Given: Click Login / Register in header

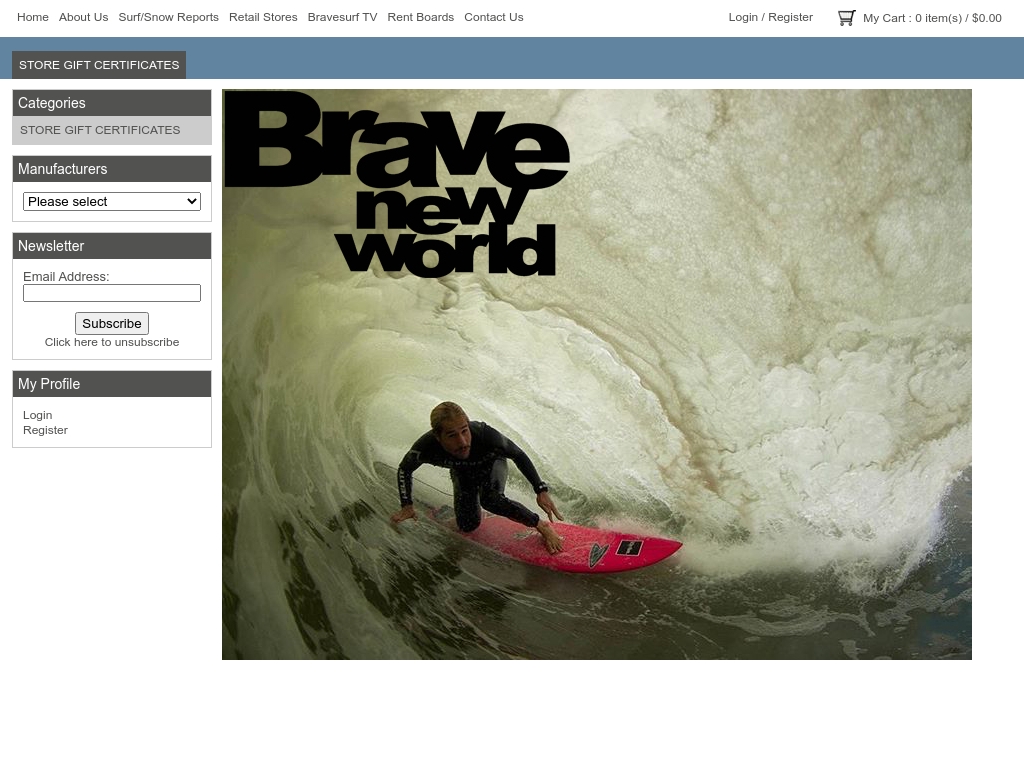Looking at the screenshot, I should point(771,17).
